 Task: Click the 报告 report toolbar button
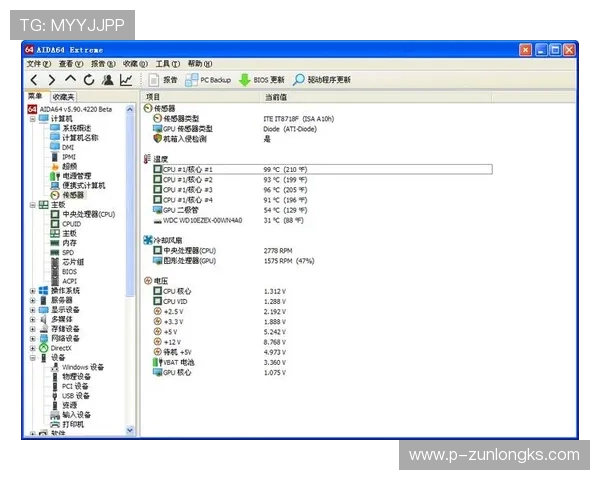pyautogui.click(x=164, y=80)
